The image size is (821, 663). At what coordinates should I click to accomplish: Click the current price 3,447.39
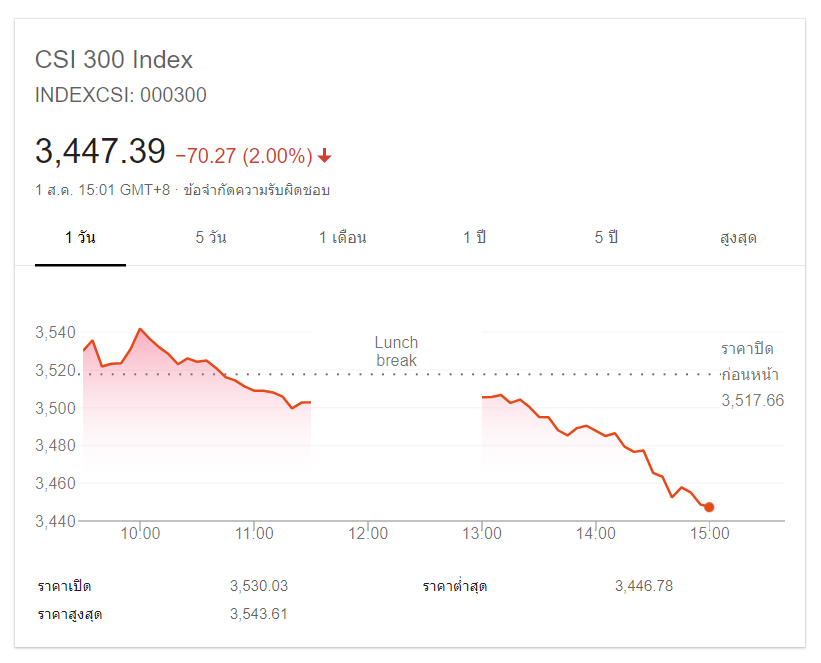coord(100,152)
